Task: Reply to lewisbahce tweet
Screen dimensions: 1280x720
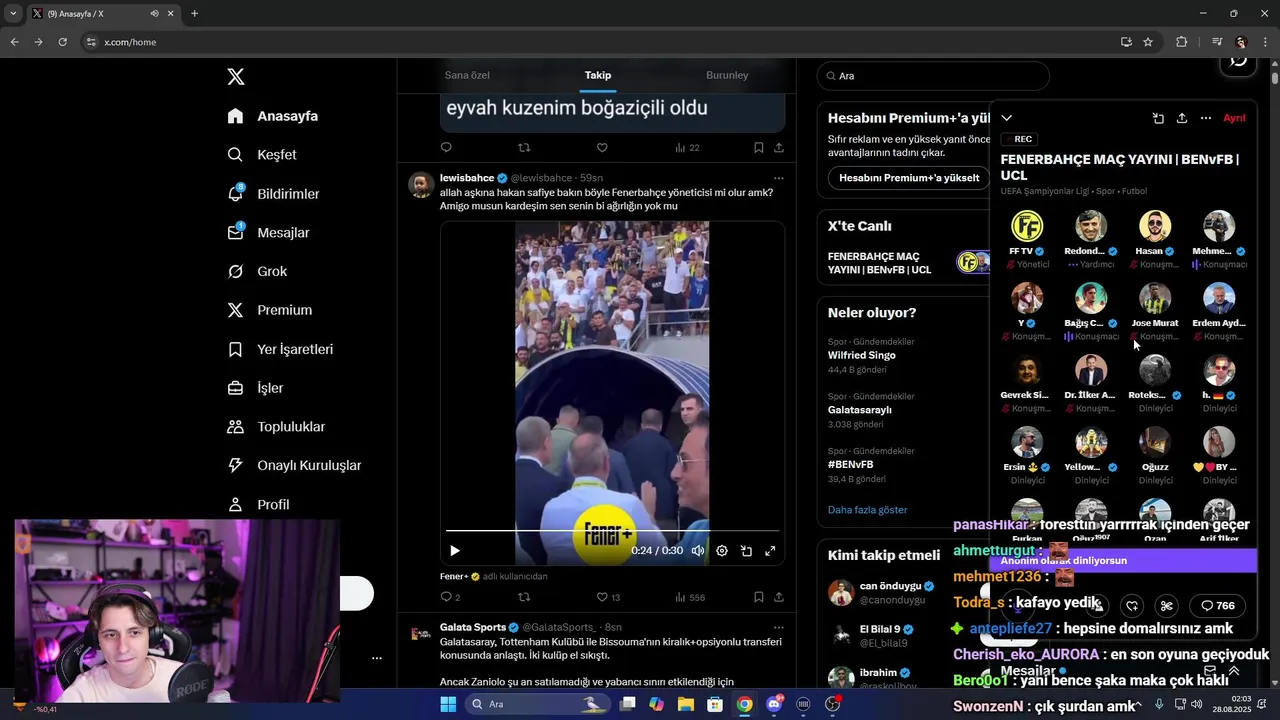Action: click(x=446, y=597)
